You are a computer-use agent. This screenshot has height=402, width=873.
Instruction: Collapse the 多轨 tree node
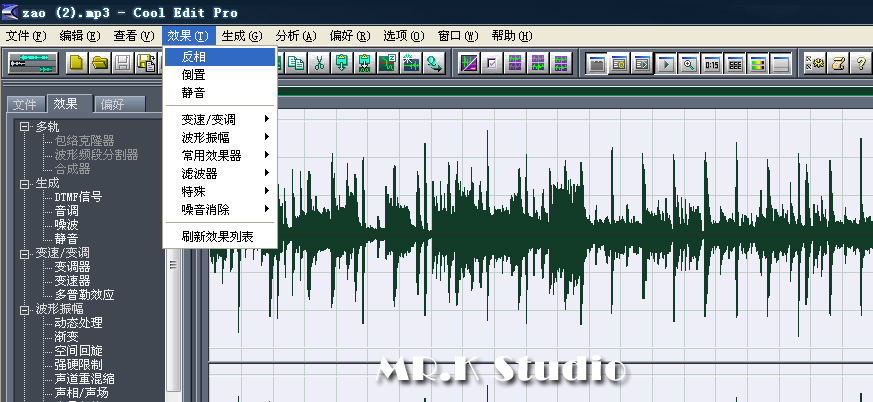(24, 127)
